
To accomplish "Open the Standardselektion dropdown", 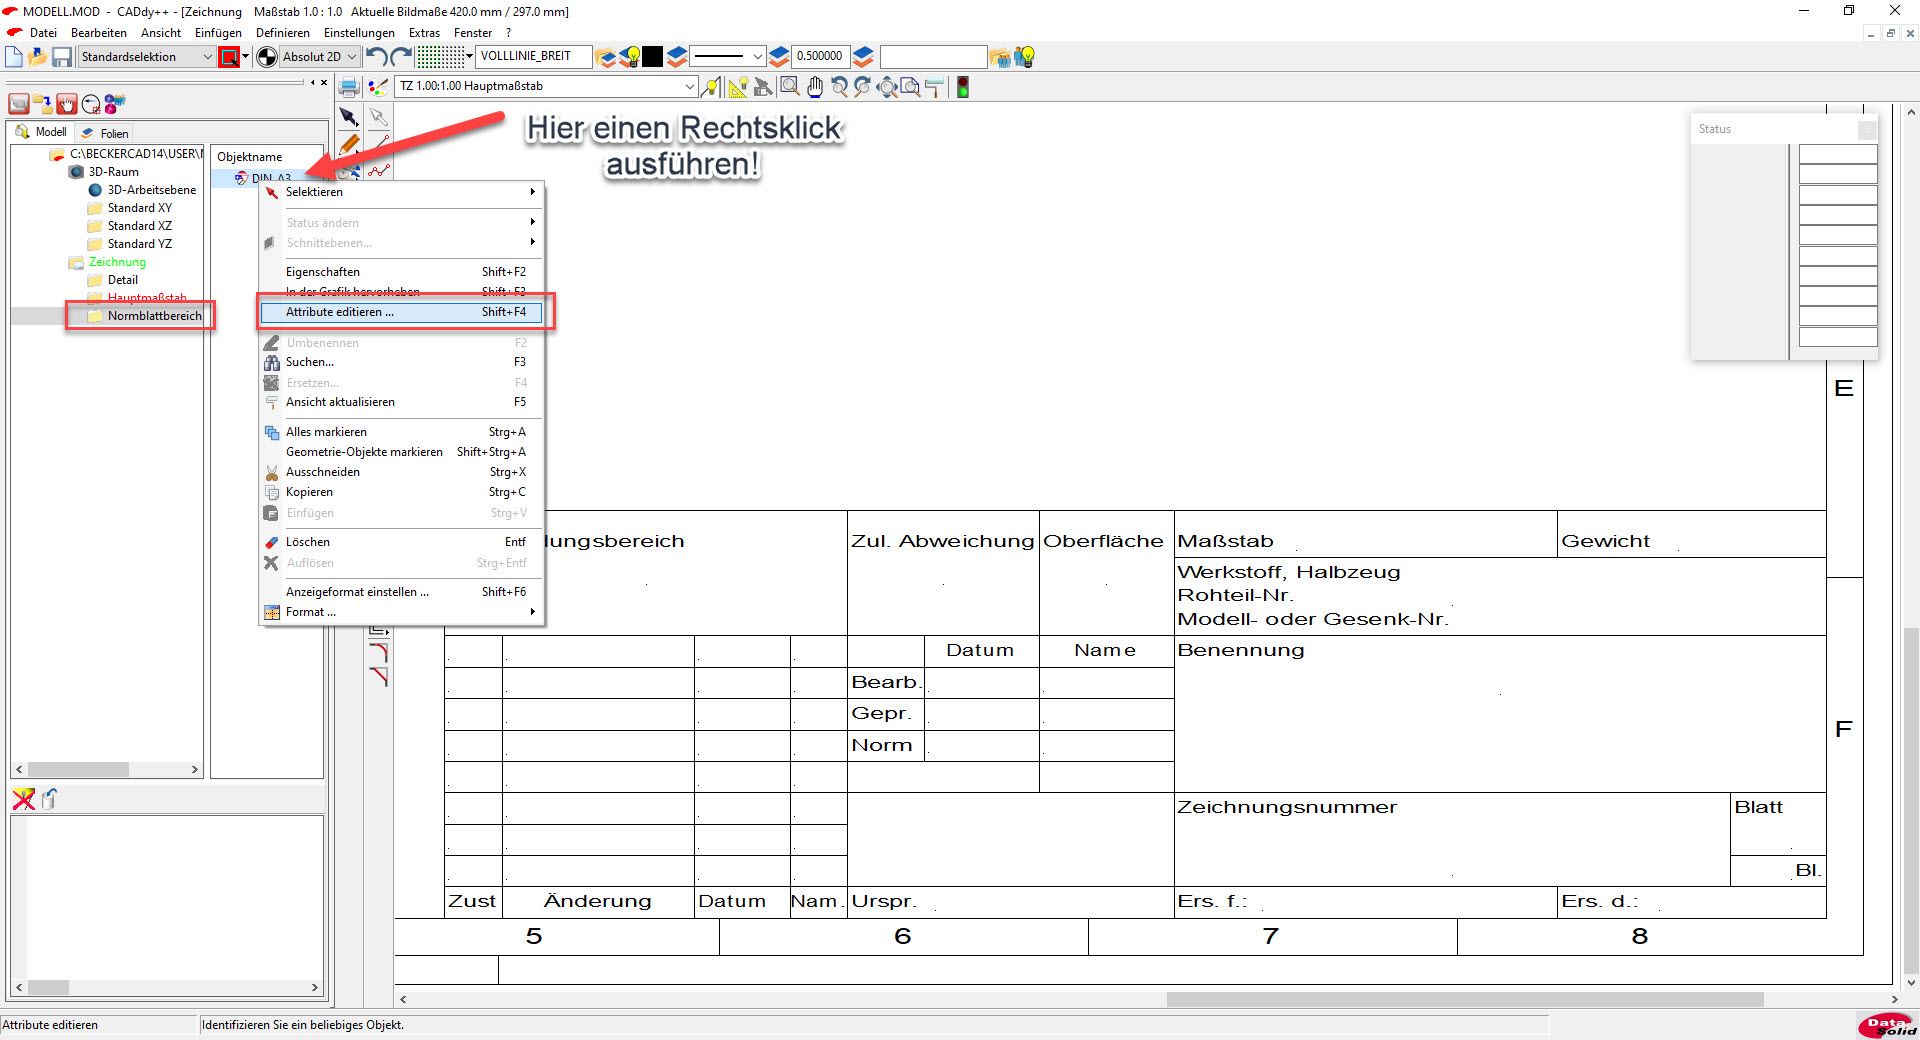I will [x=146, y=57].
